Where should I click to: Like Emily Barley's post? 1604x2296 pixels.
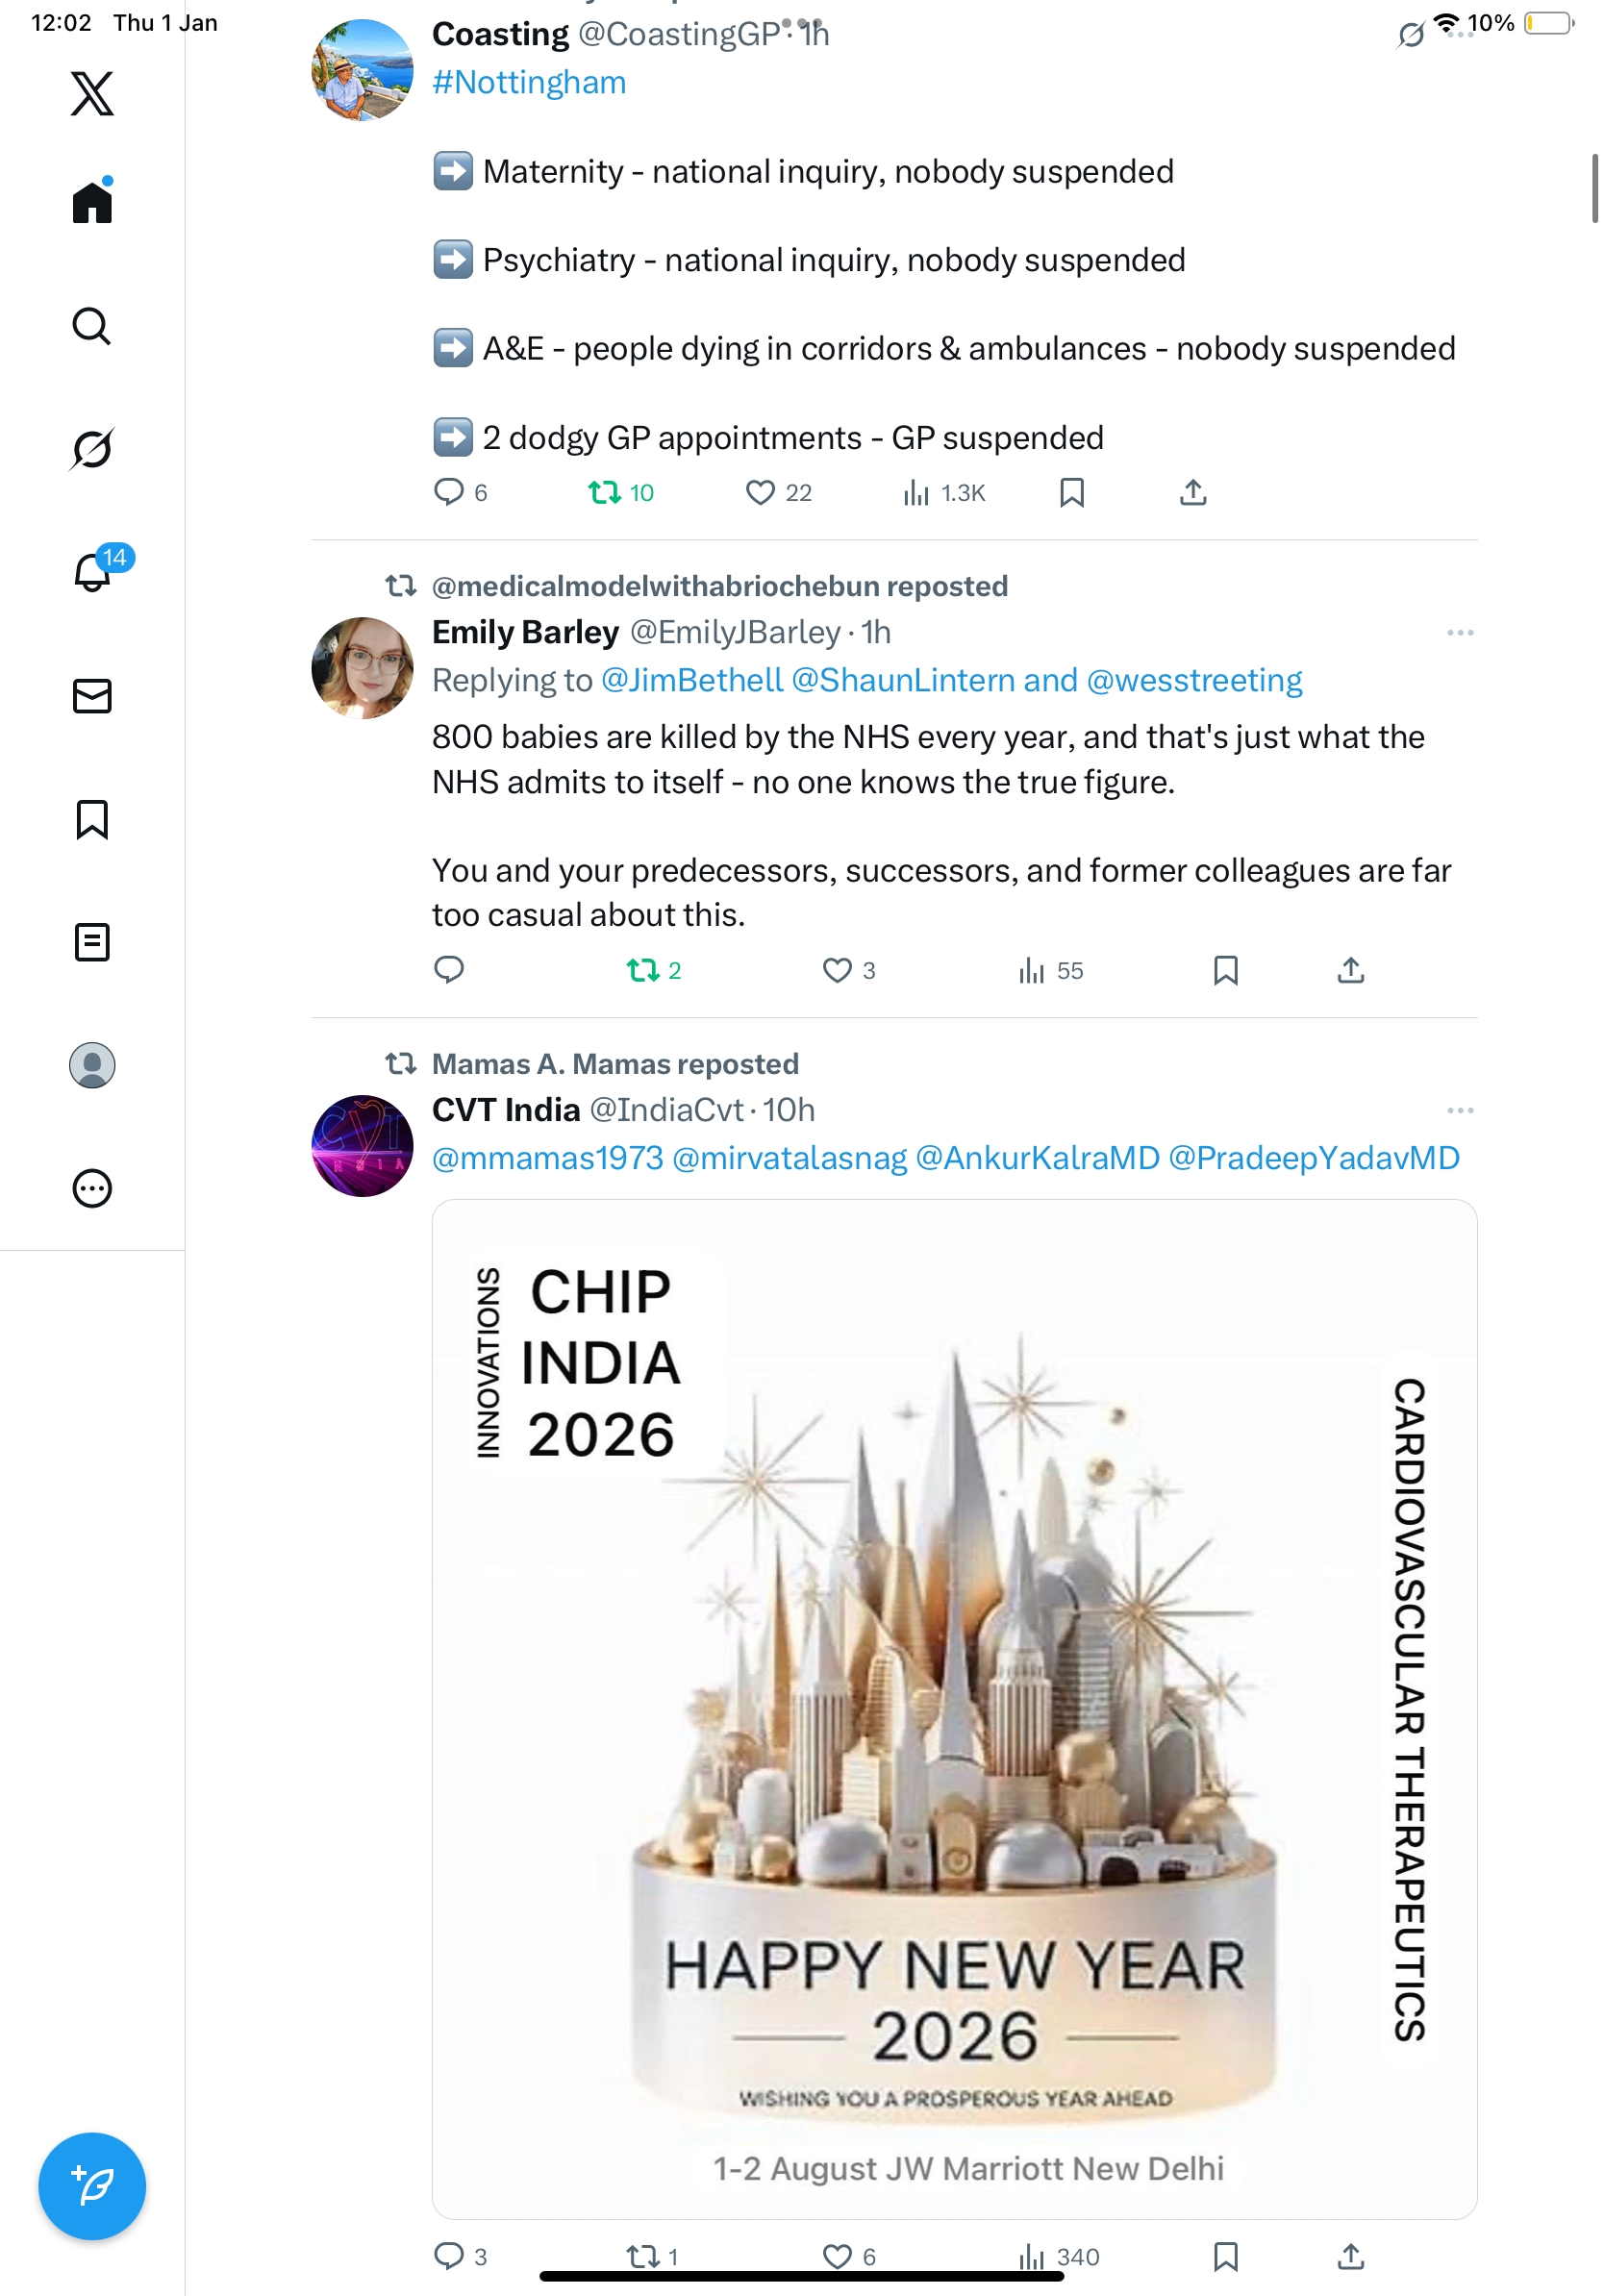[x=837, y=970]
